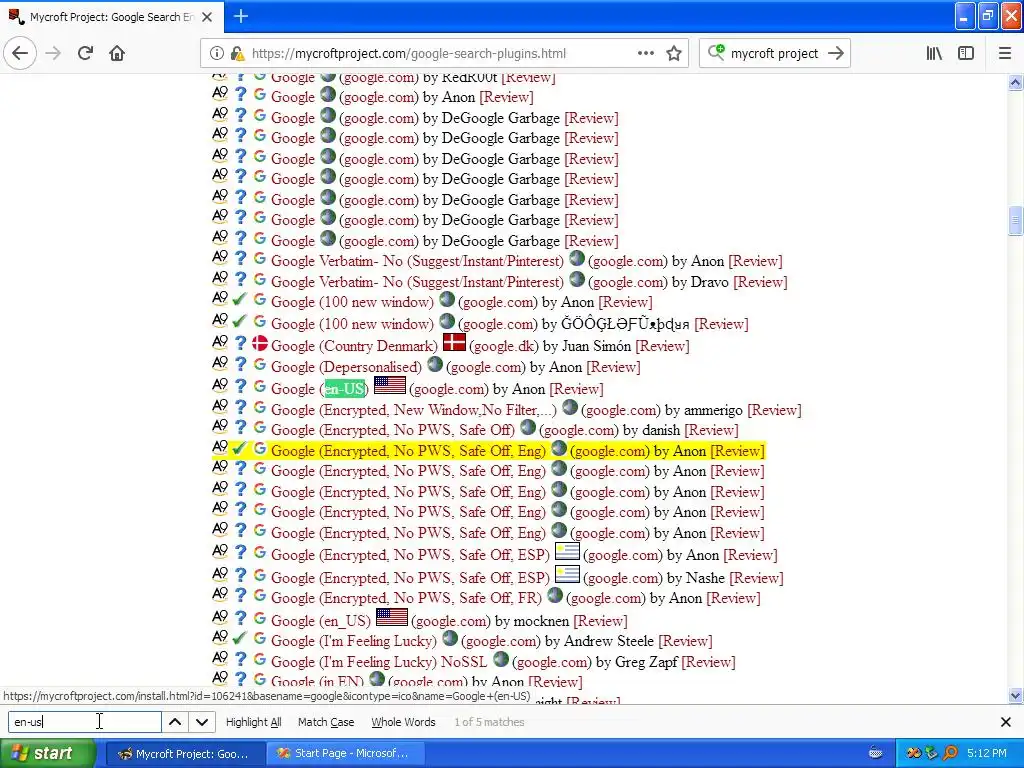Open the Firefox hamburger menu
1024x768 pixels.
(1005, 54)
